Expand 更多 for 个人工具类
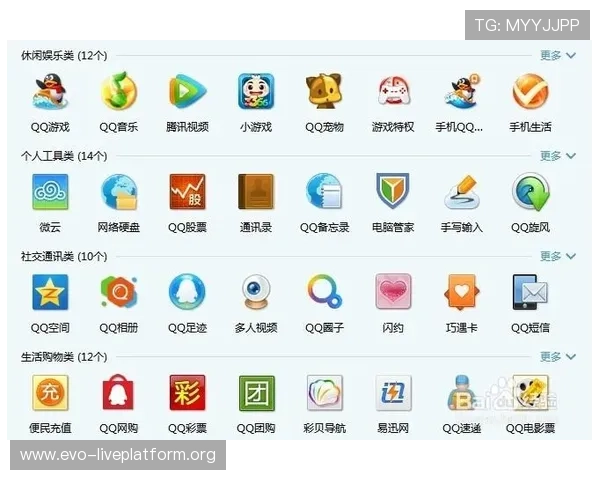 [x=558, y=156]
